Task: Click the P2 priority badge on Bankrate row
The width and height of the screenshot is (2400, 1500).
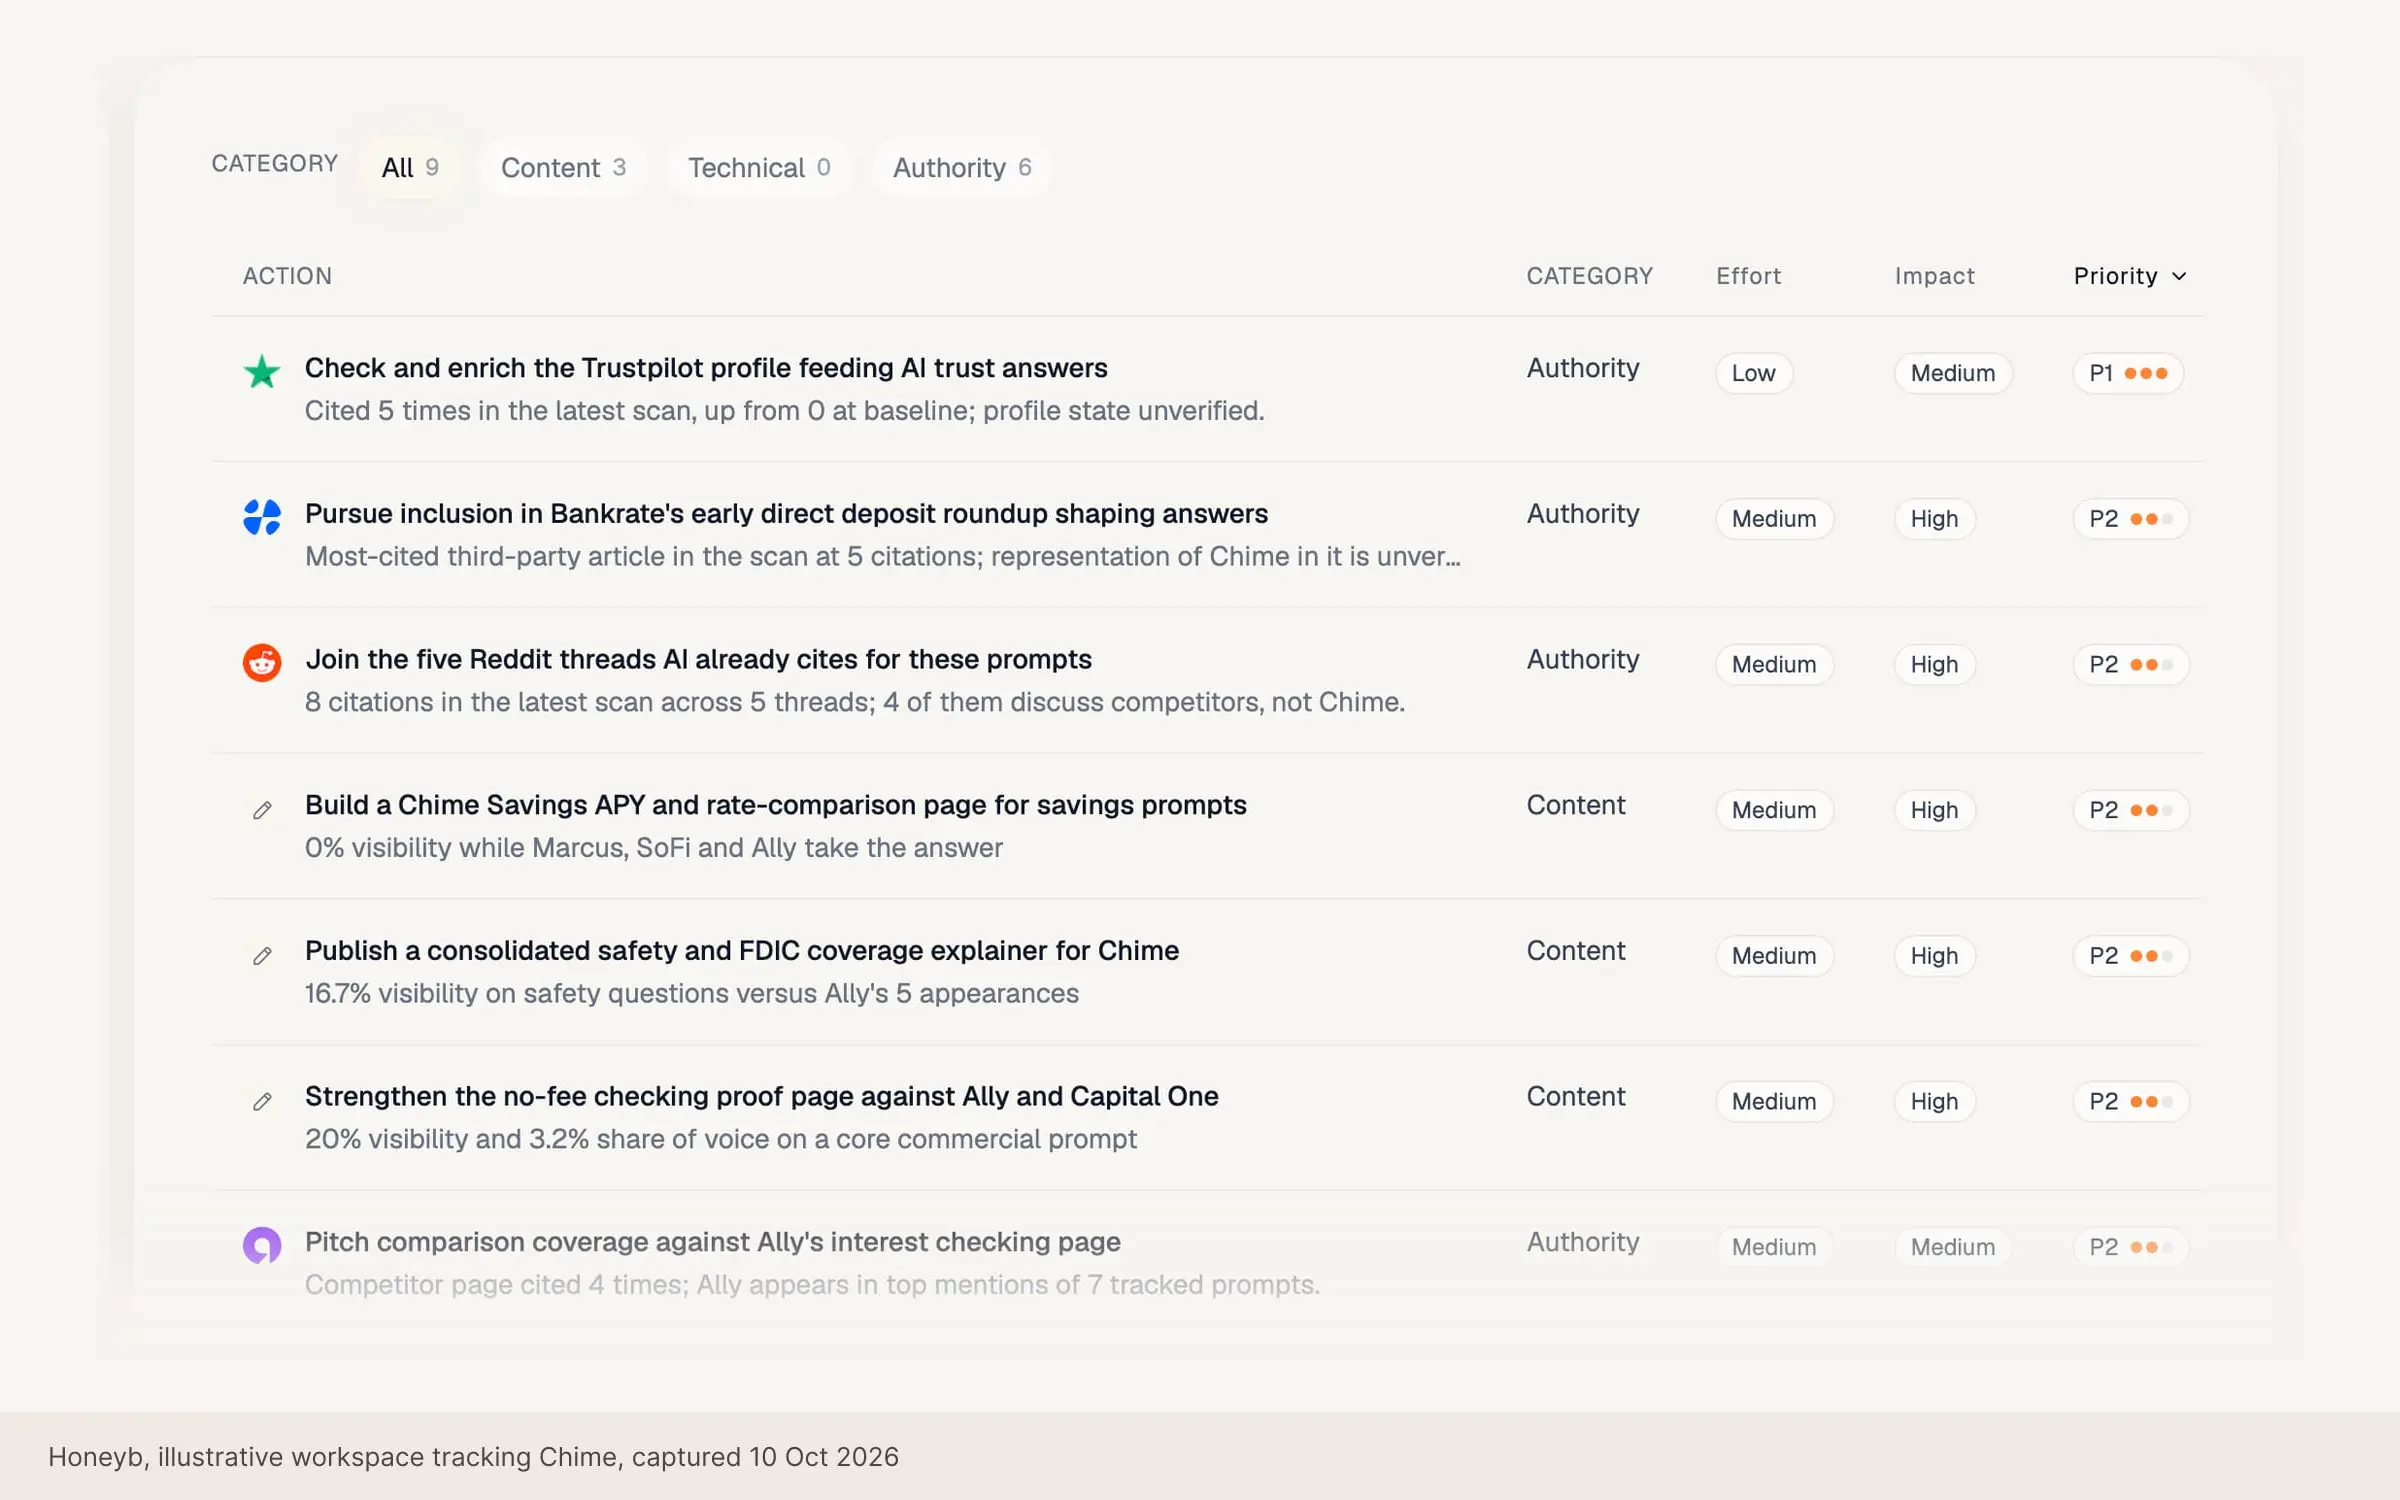Action: click(2131, 519)
